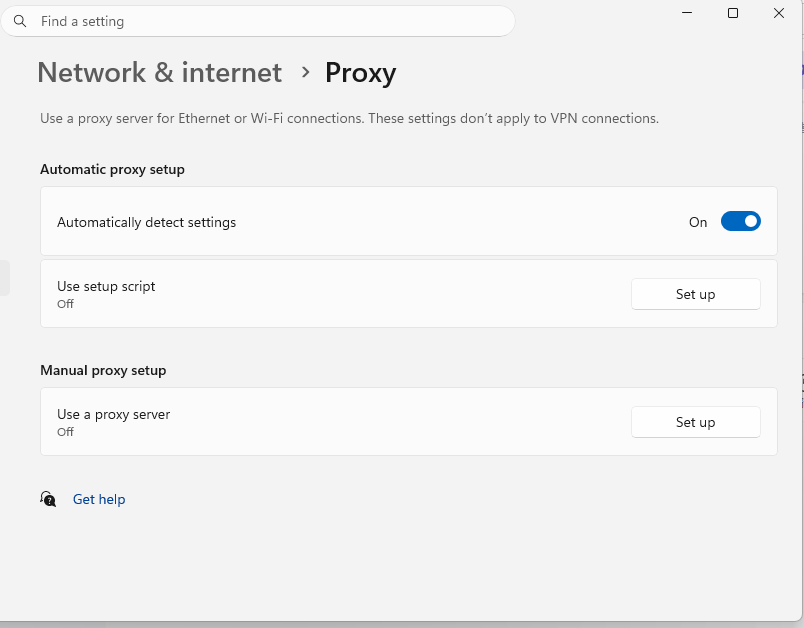Focus the Find a setting search box
The width and height of the screenshot is (804, 628).
(258, 21)
